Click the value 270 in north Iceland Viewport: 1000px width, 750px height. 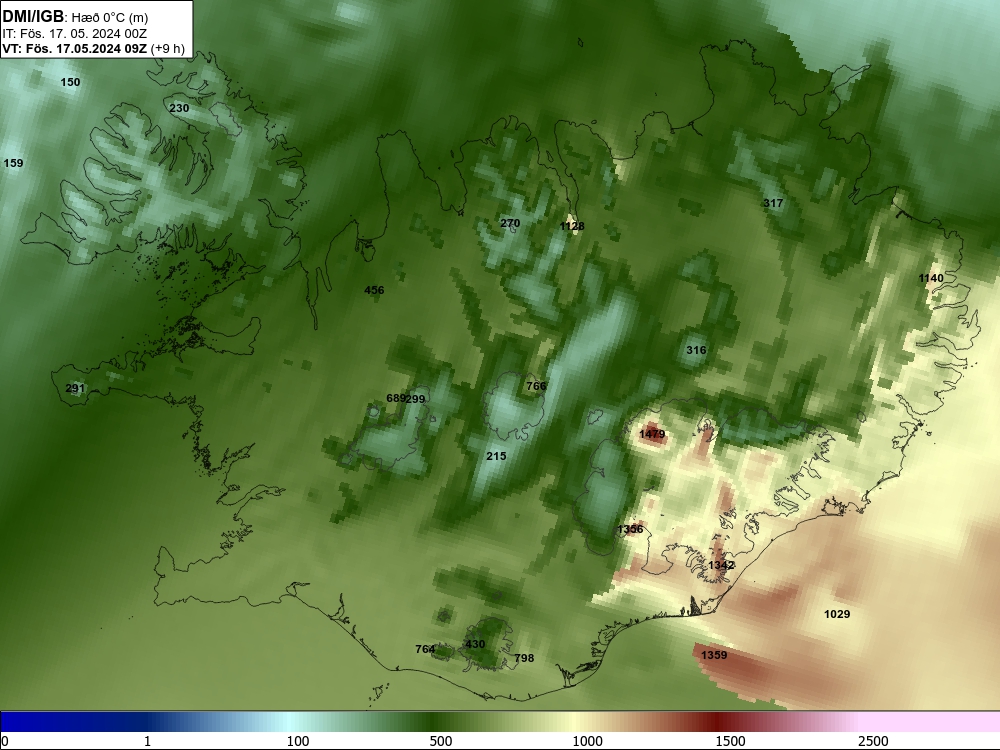510,223
